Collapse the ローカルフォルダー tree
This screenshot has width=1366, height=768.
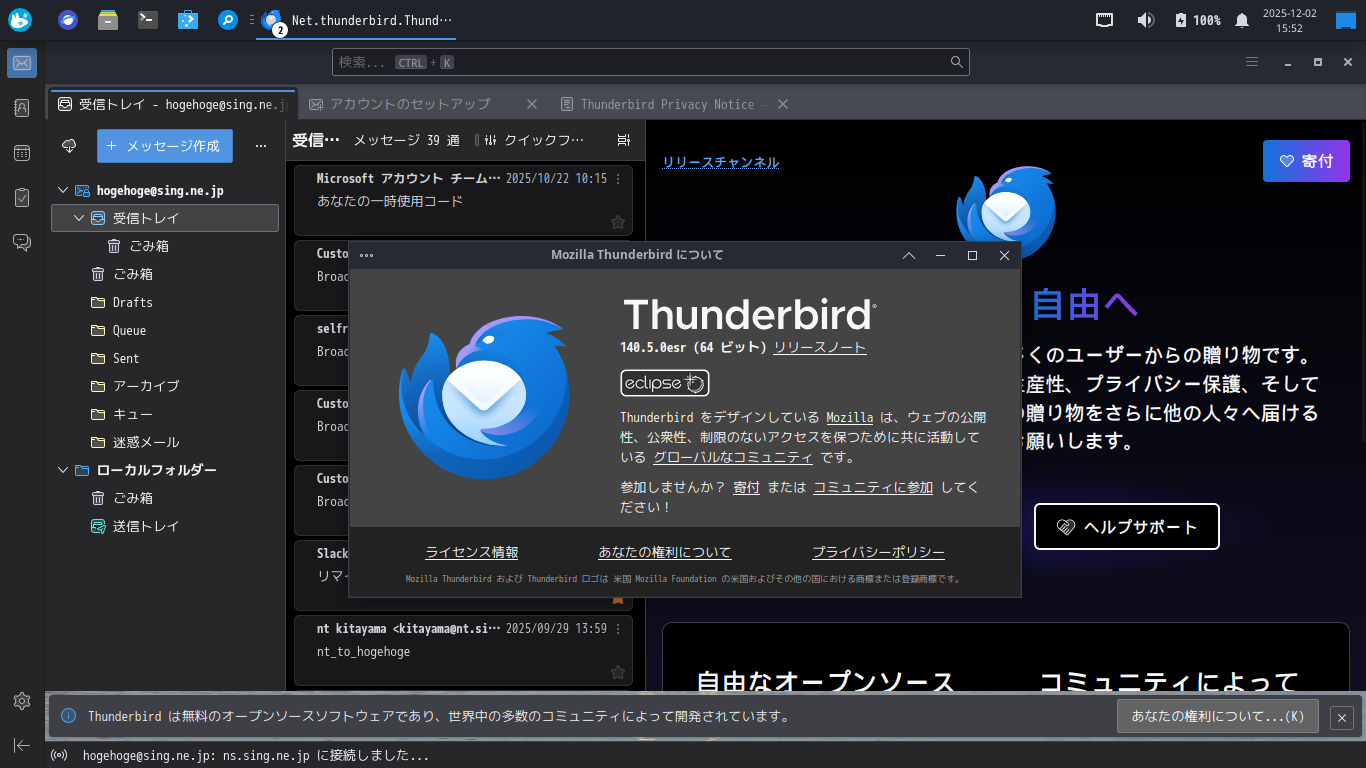(63, 470)
